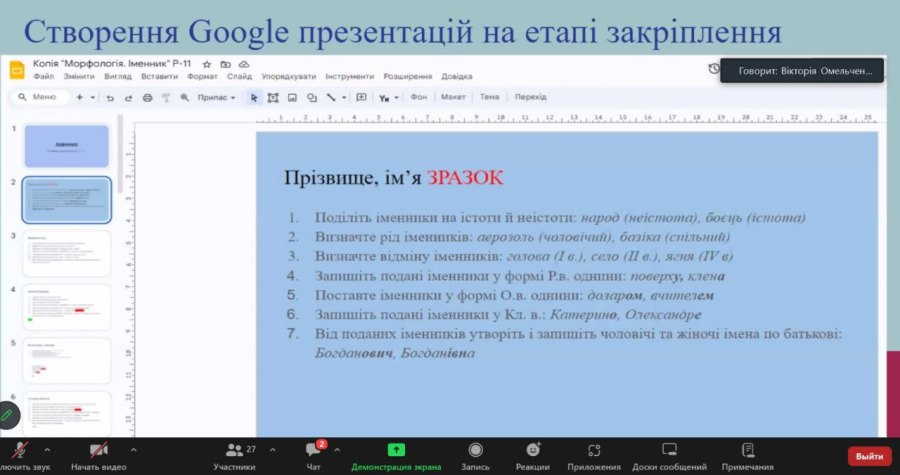Open the input tools icon

(384, 98)
